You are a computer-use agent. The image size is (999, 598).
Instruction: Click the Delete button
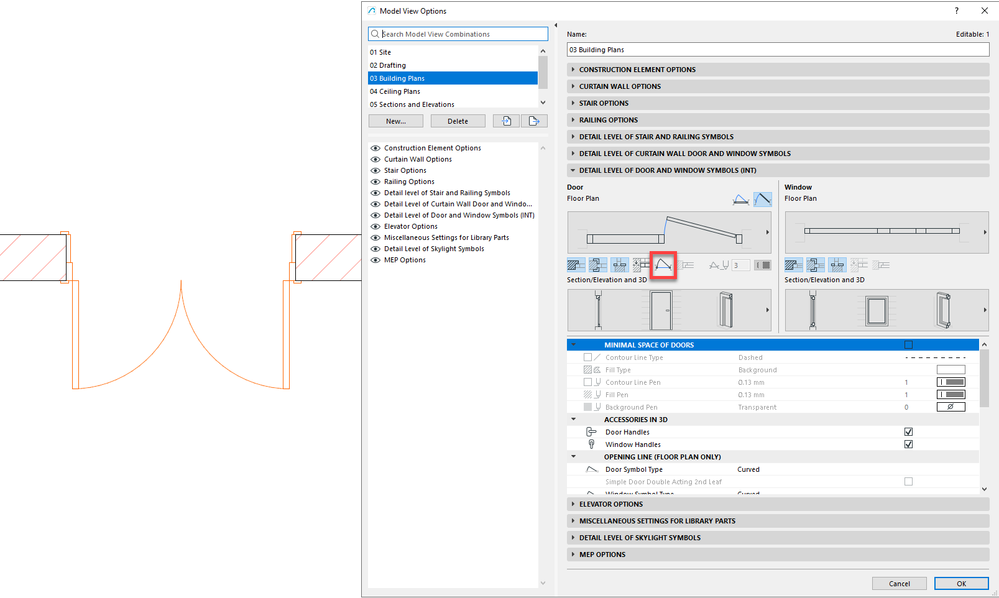click(457, 121)
